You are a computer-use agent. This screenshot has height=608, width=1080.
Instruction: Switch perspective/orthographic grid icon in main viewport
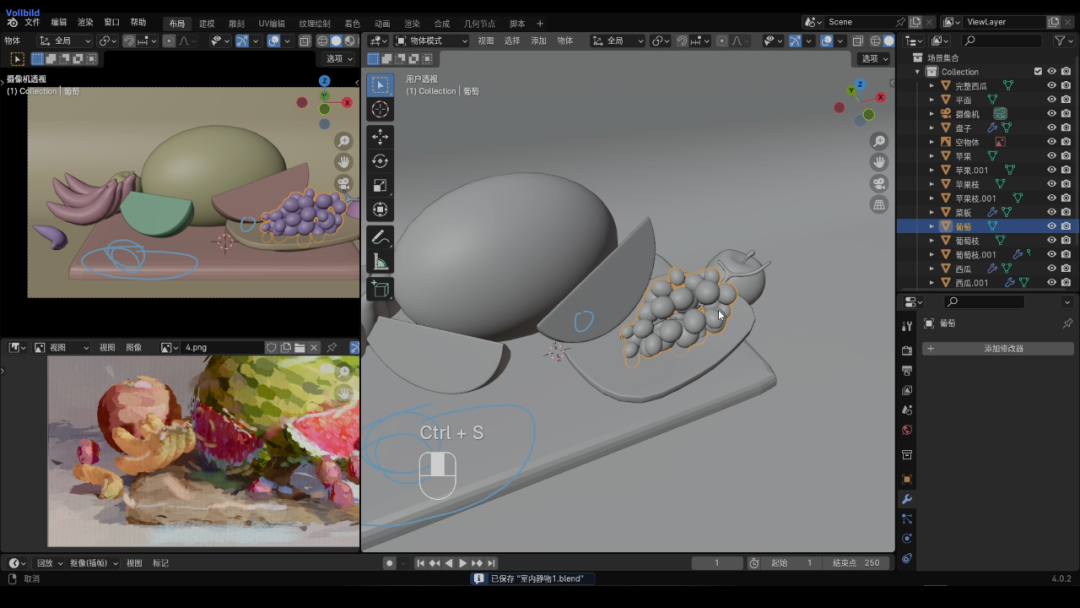click(879, 205)
